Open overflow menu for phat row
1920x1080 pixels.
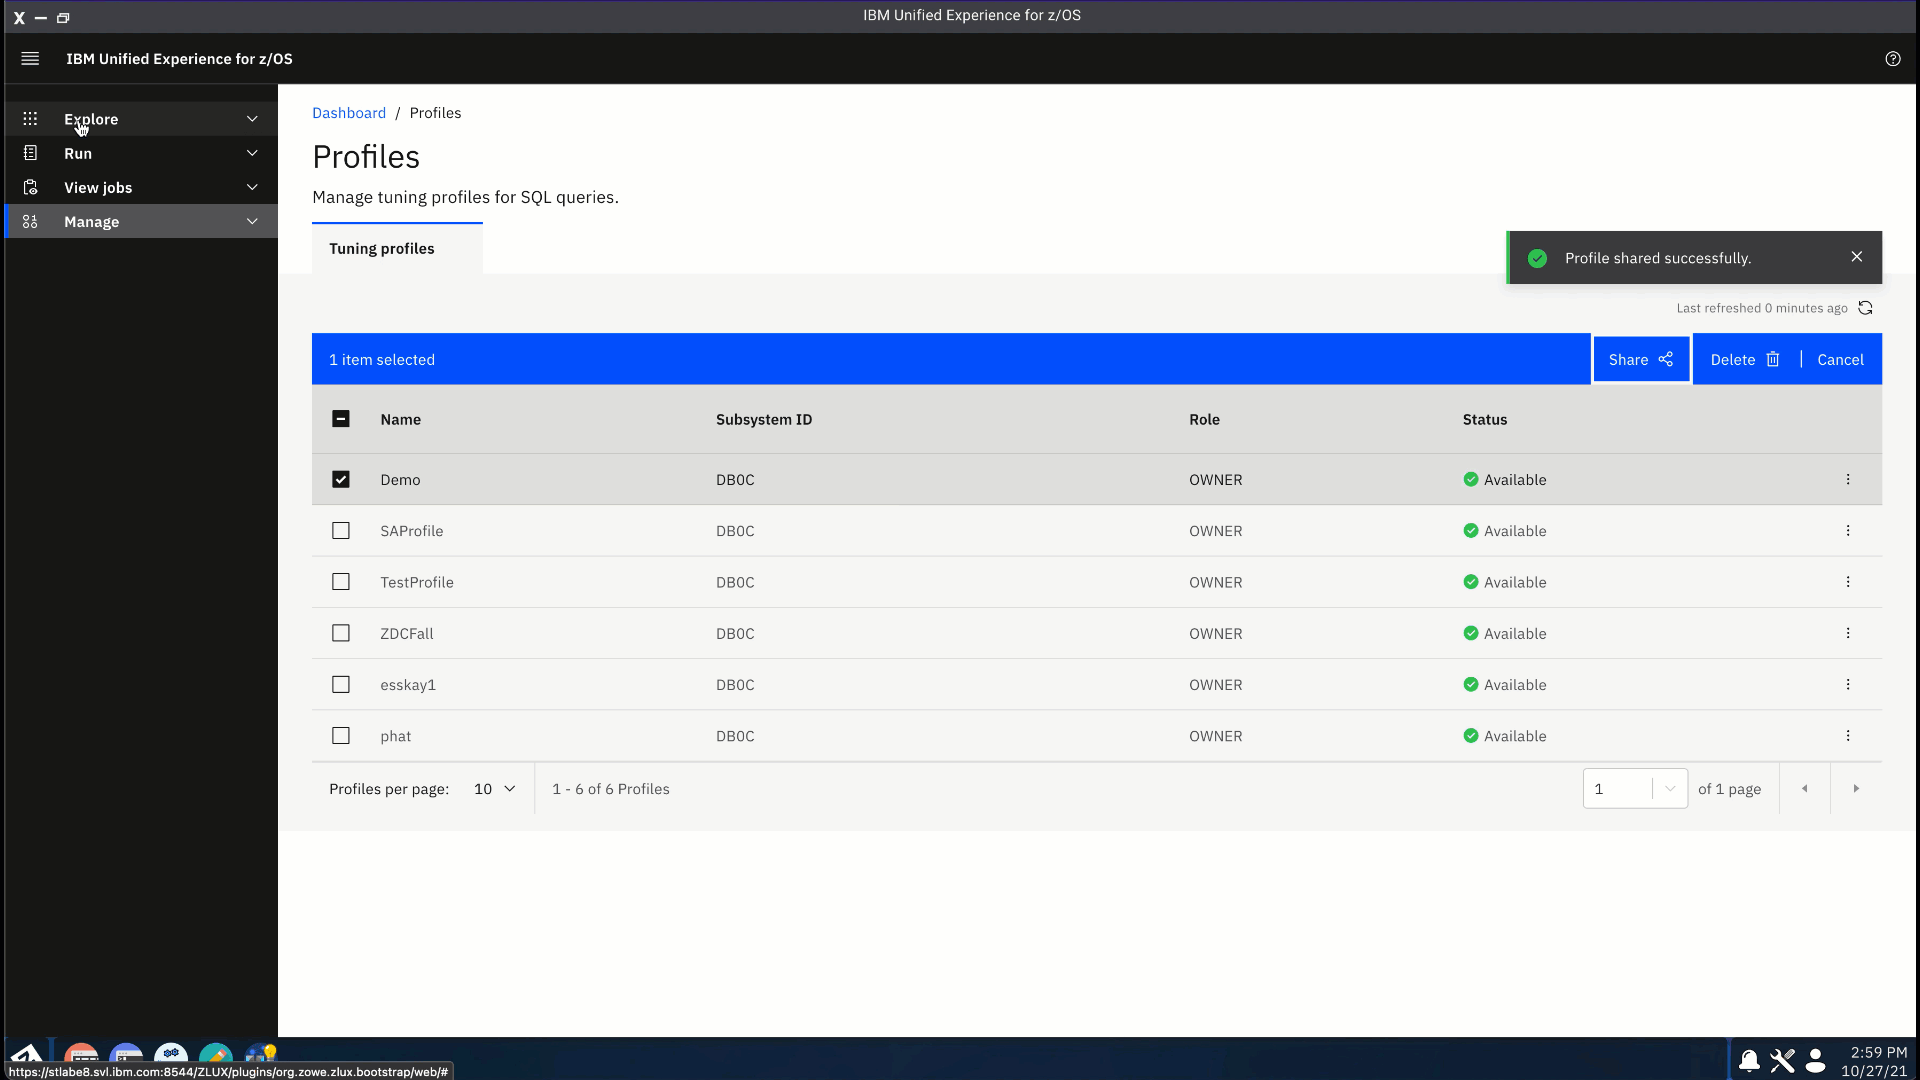[x=1848, y=736]
